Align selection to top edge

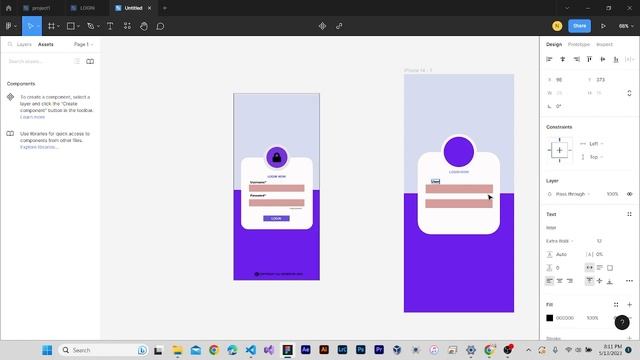pos(589,59)
